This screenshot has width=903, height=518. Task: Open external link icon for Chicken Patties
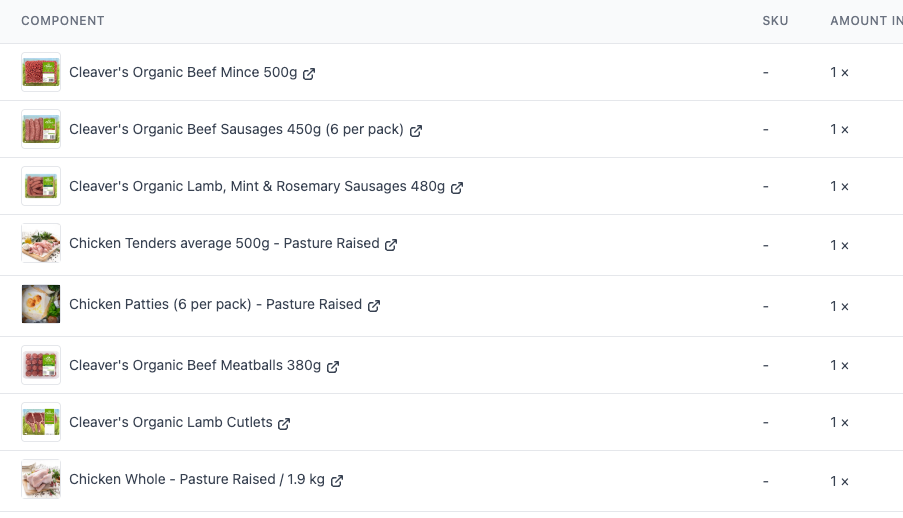point(374,306)
